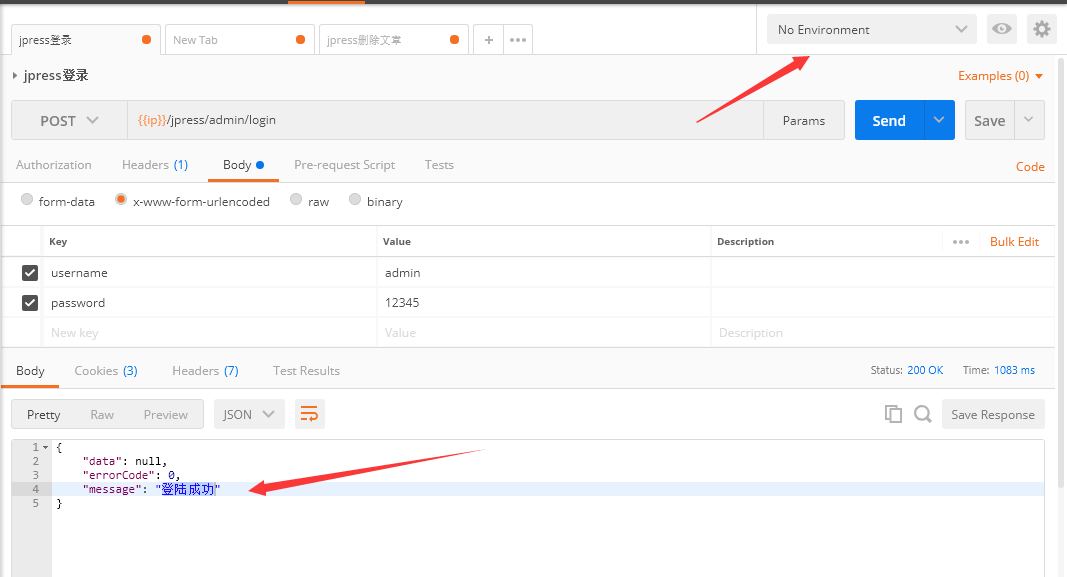
Task: Open Pre-request Script tab
Action: point(344,165)
